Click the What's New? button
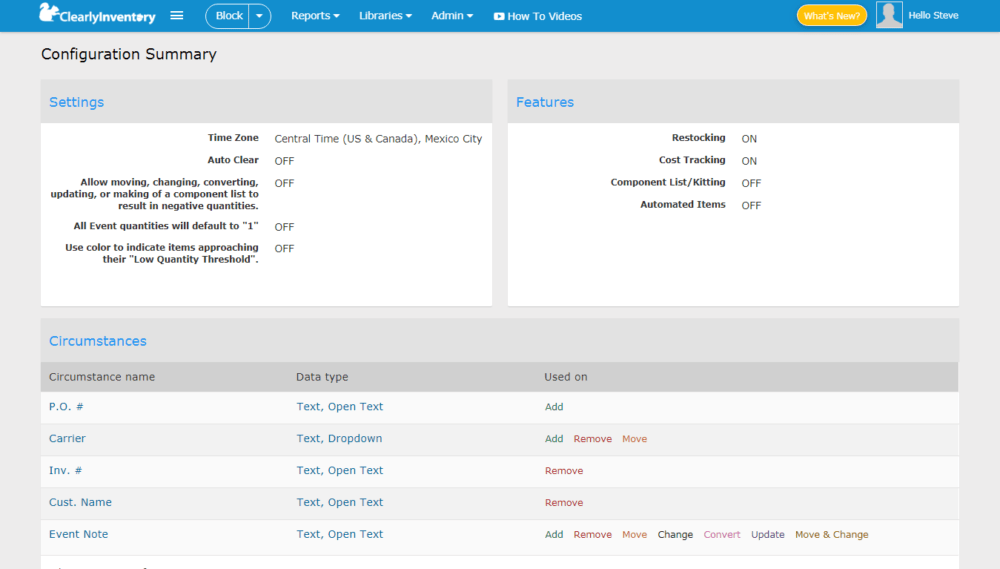The width and height of the screenshot is (1000, 569). click(832, 16)
